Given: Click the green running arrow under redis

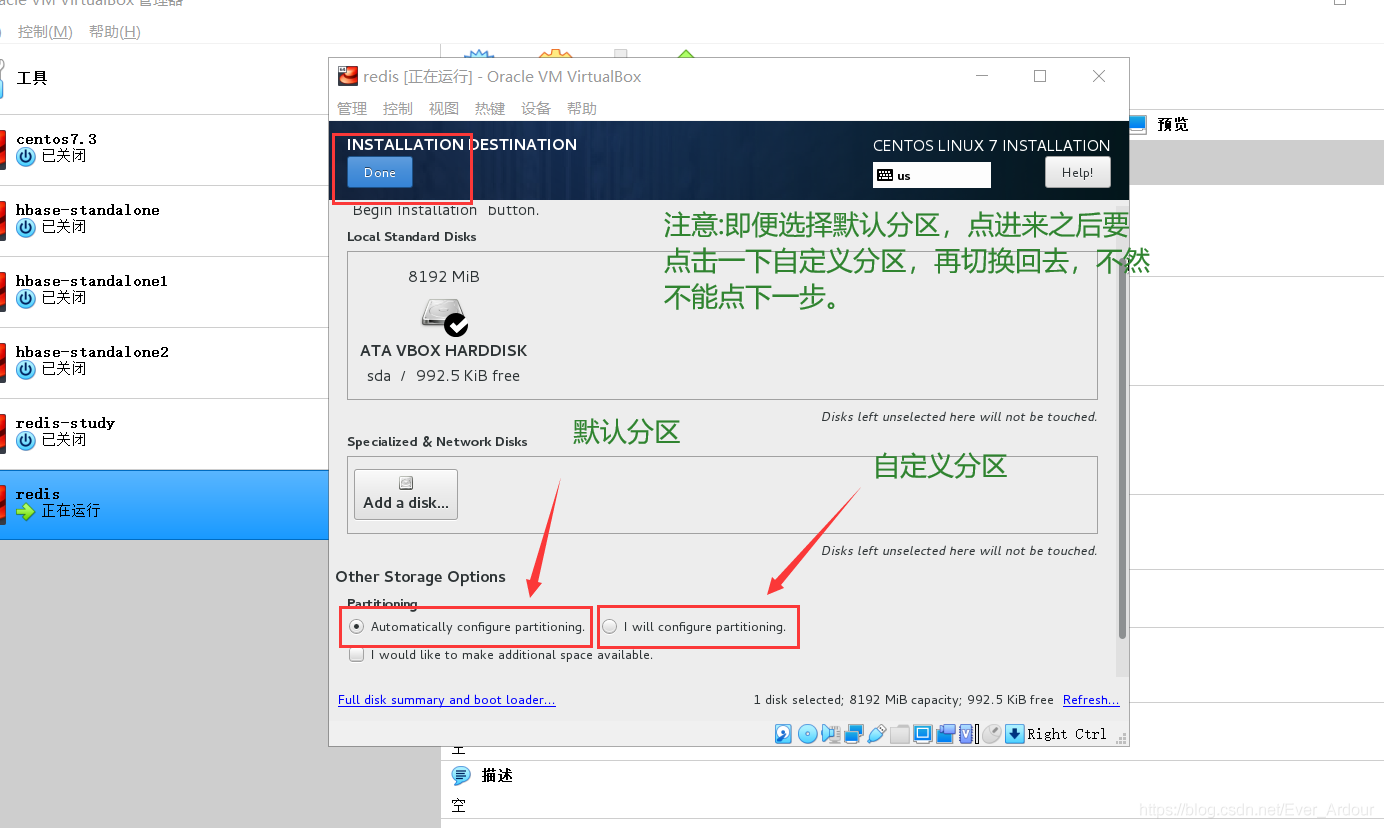Looking at the screenshot, I should point(26,511).
